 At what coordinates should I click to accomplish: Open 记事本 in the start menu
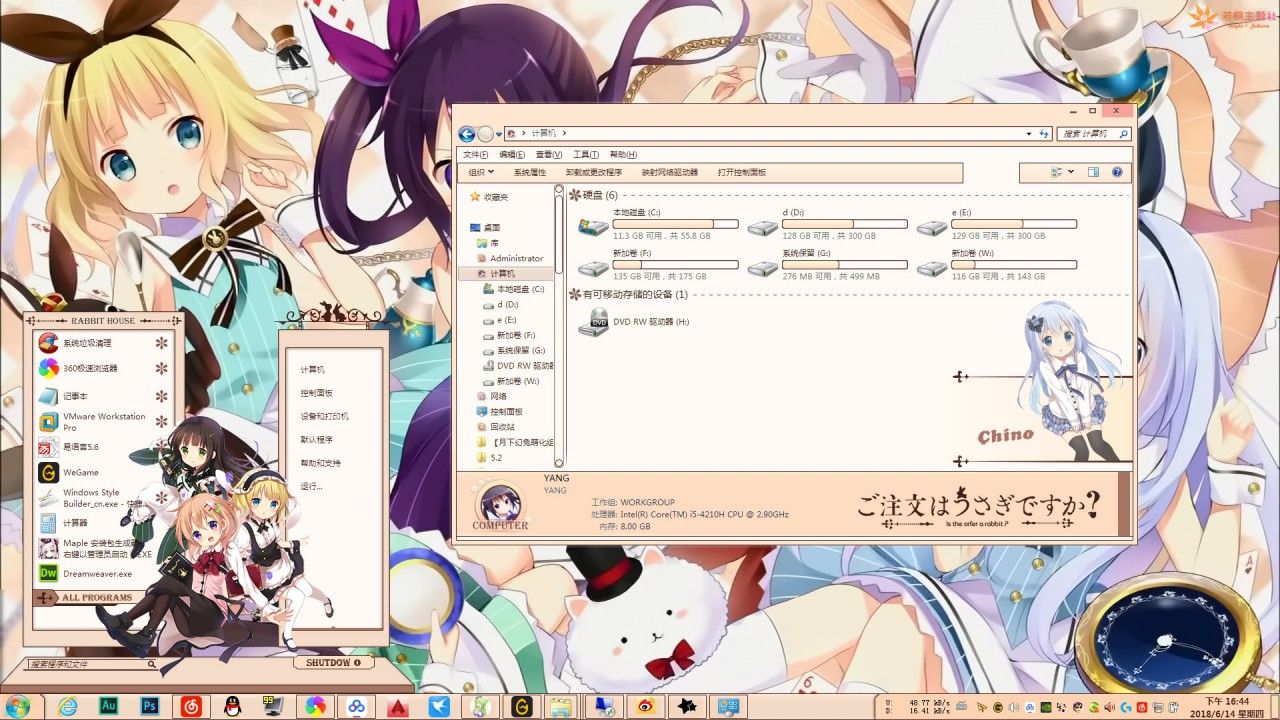[x=76, y=396]
